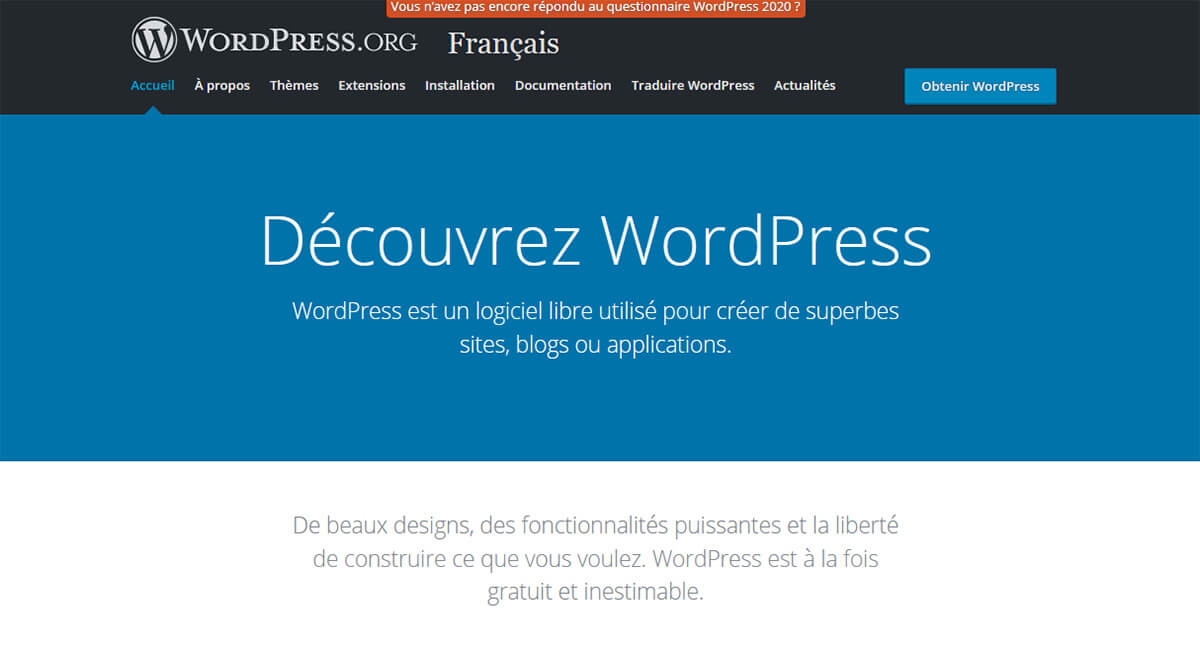This screenshot has height=646, width=1200.
Task: Click the Obtenir WordPress button
Action: (980, 86)
